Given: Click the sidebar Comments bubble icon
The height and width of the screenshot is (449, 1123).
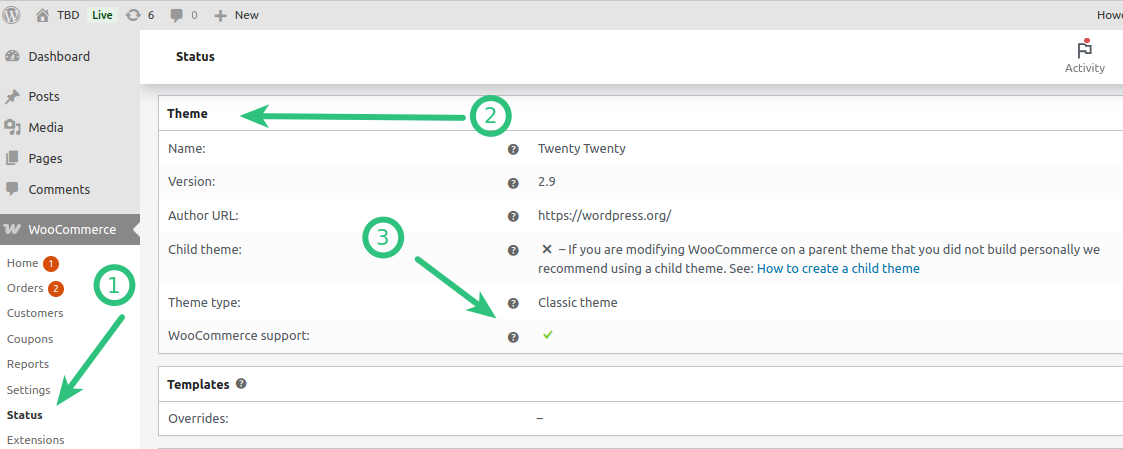Looking at the screenshot, I should 12,189.
